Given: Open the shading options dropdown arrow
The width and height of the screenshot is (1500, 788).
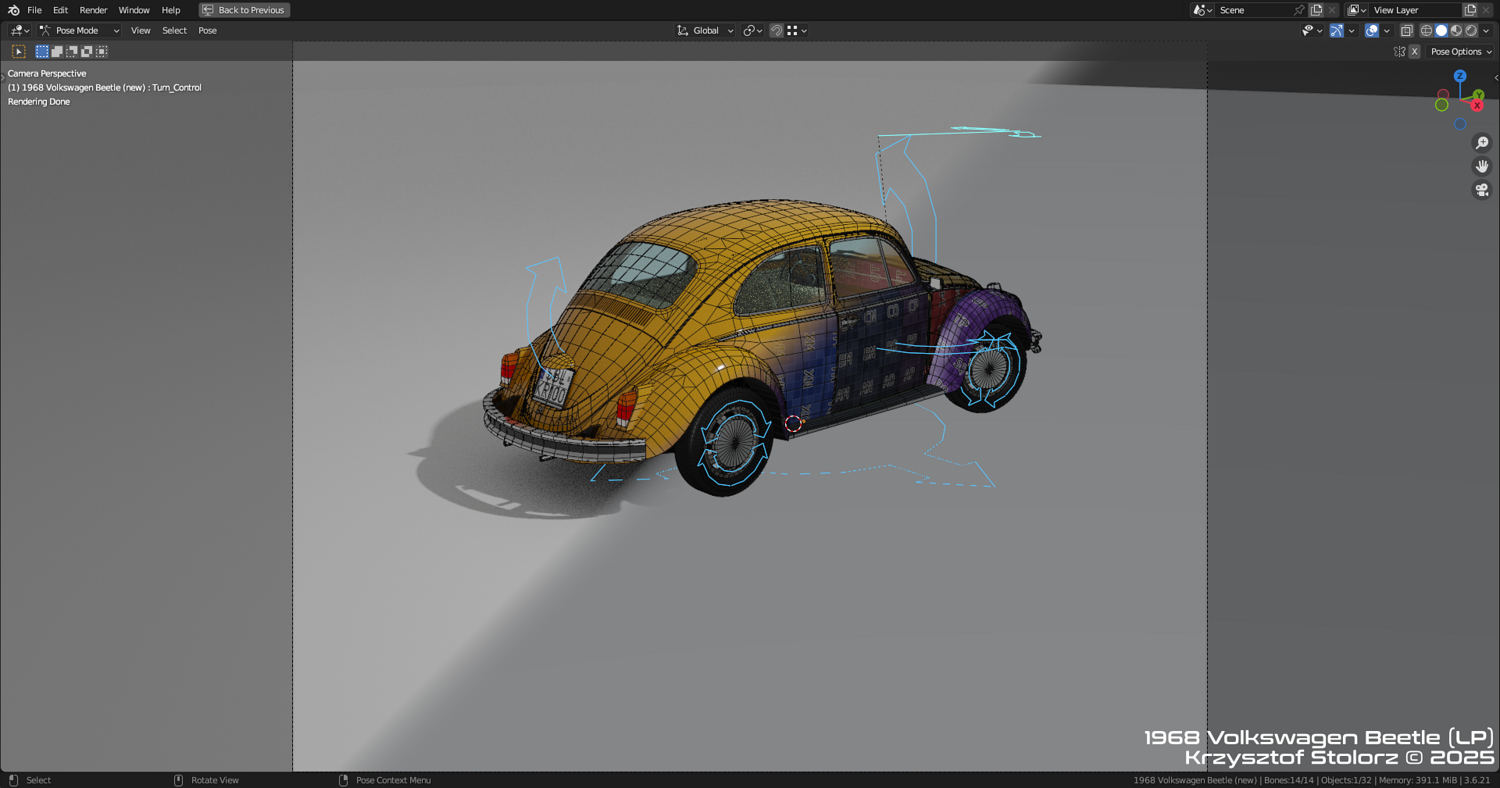Looking at the screenshot, I should pyautogui.click(x=1486, y=31).
